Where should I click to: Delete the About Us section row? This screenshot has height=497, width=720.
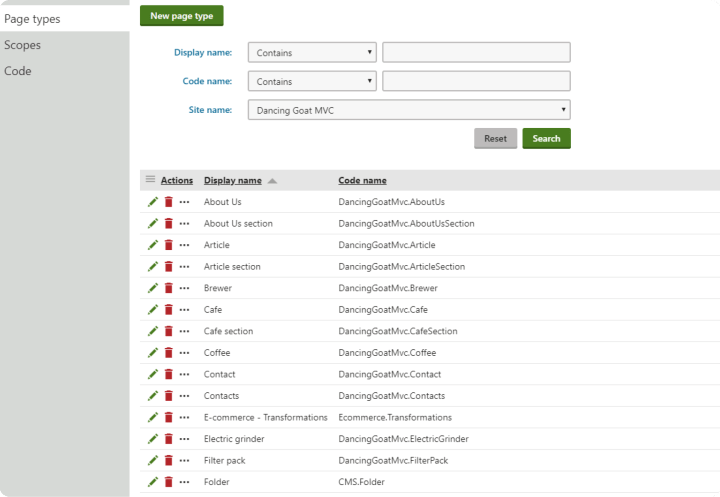(169, 223)
